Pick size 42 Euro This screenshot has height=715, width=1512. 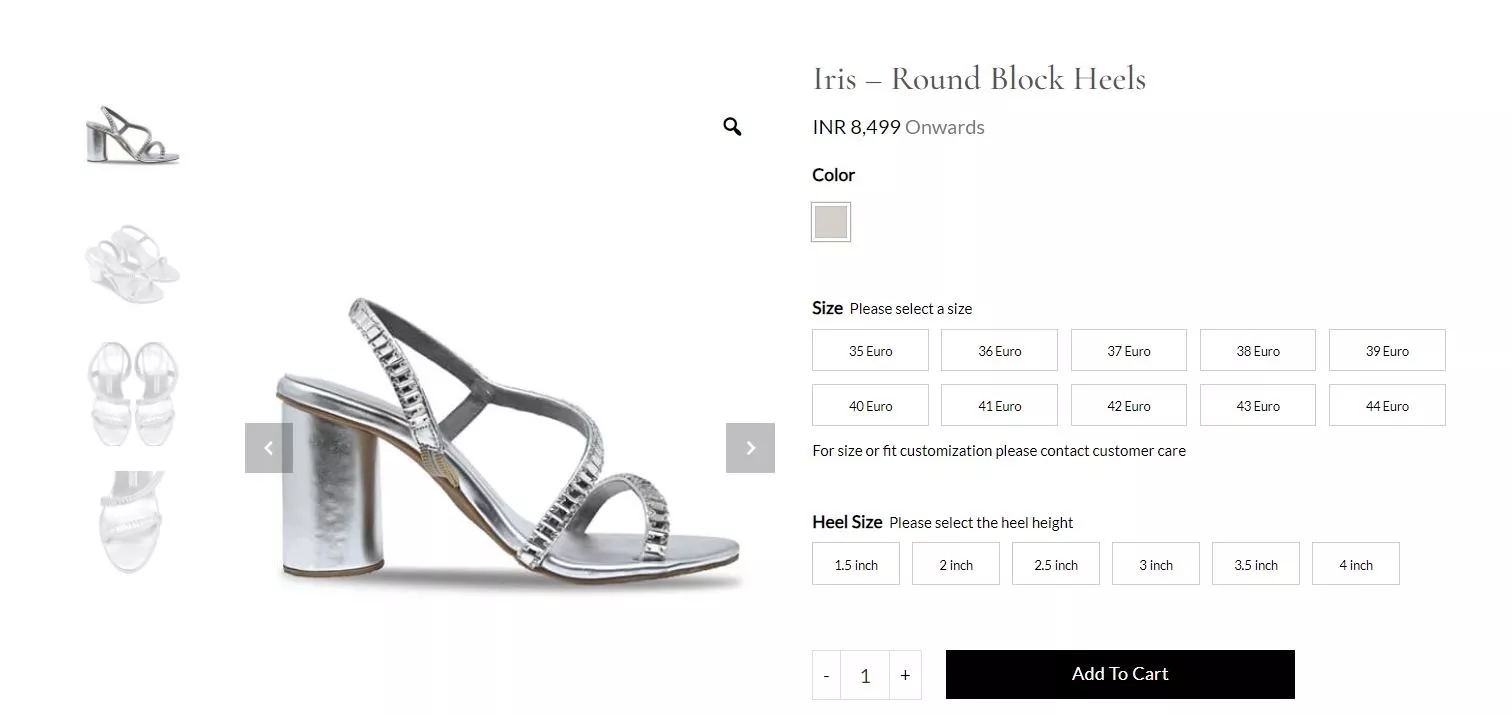[1128, 406]
